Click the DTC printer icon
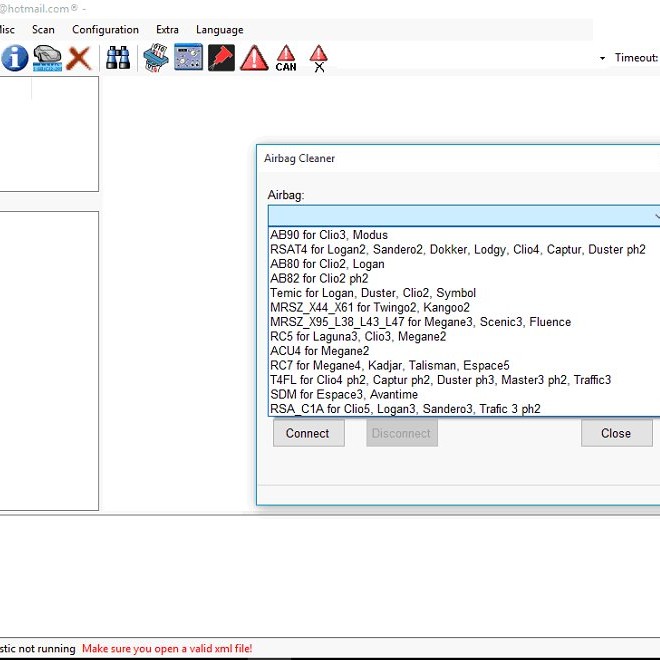This screenshot has width=660, height=660. click(156, 58)
